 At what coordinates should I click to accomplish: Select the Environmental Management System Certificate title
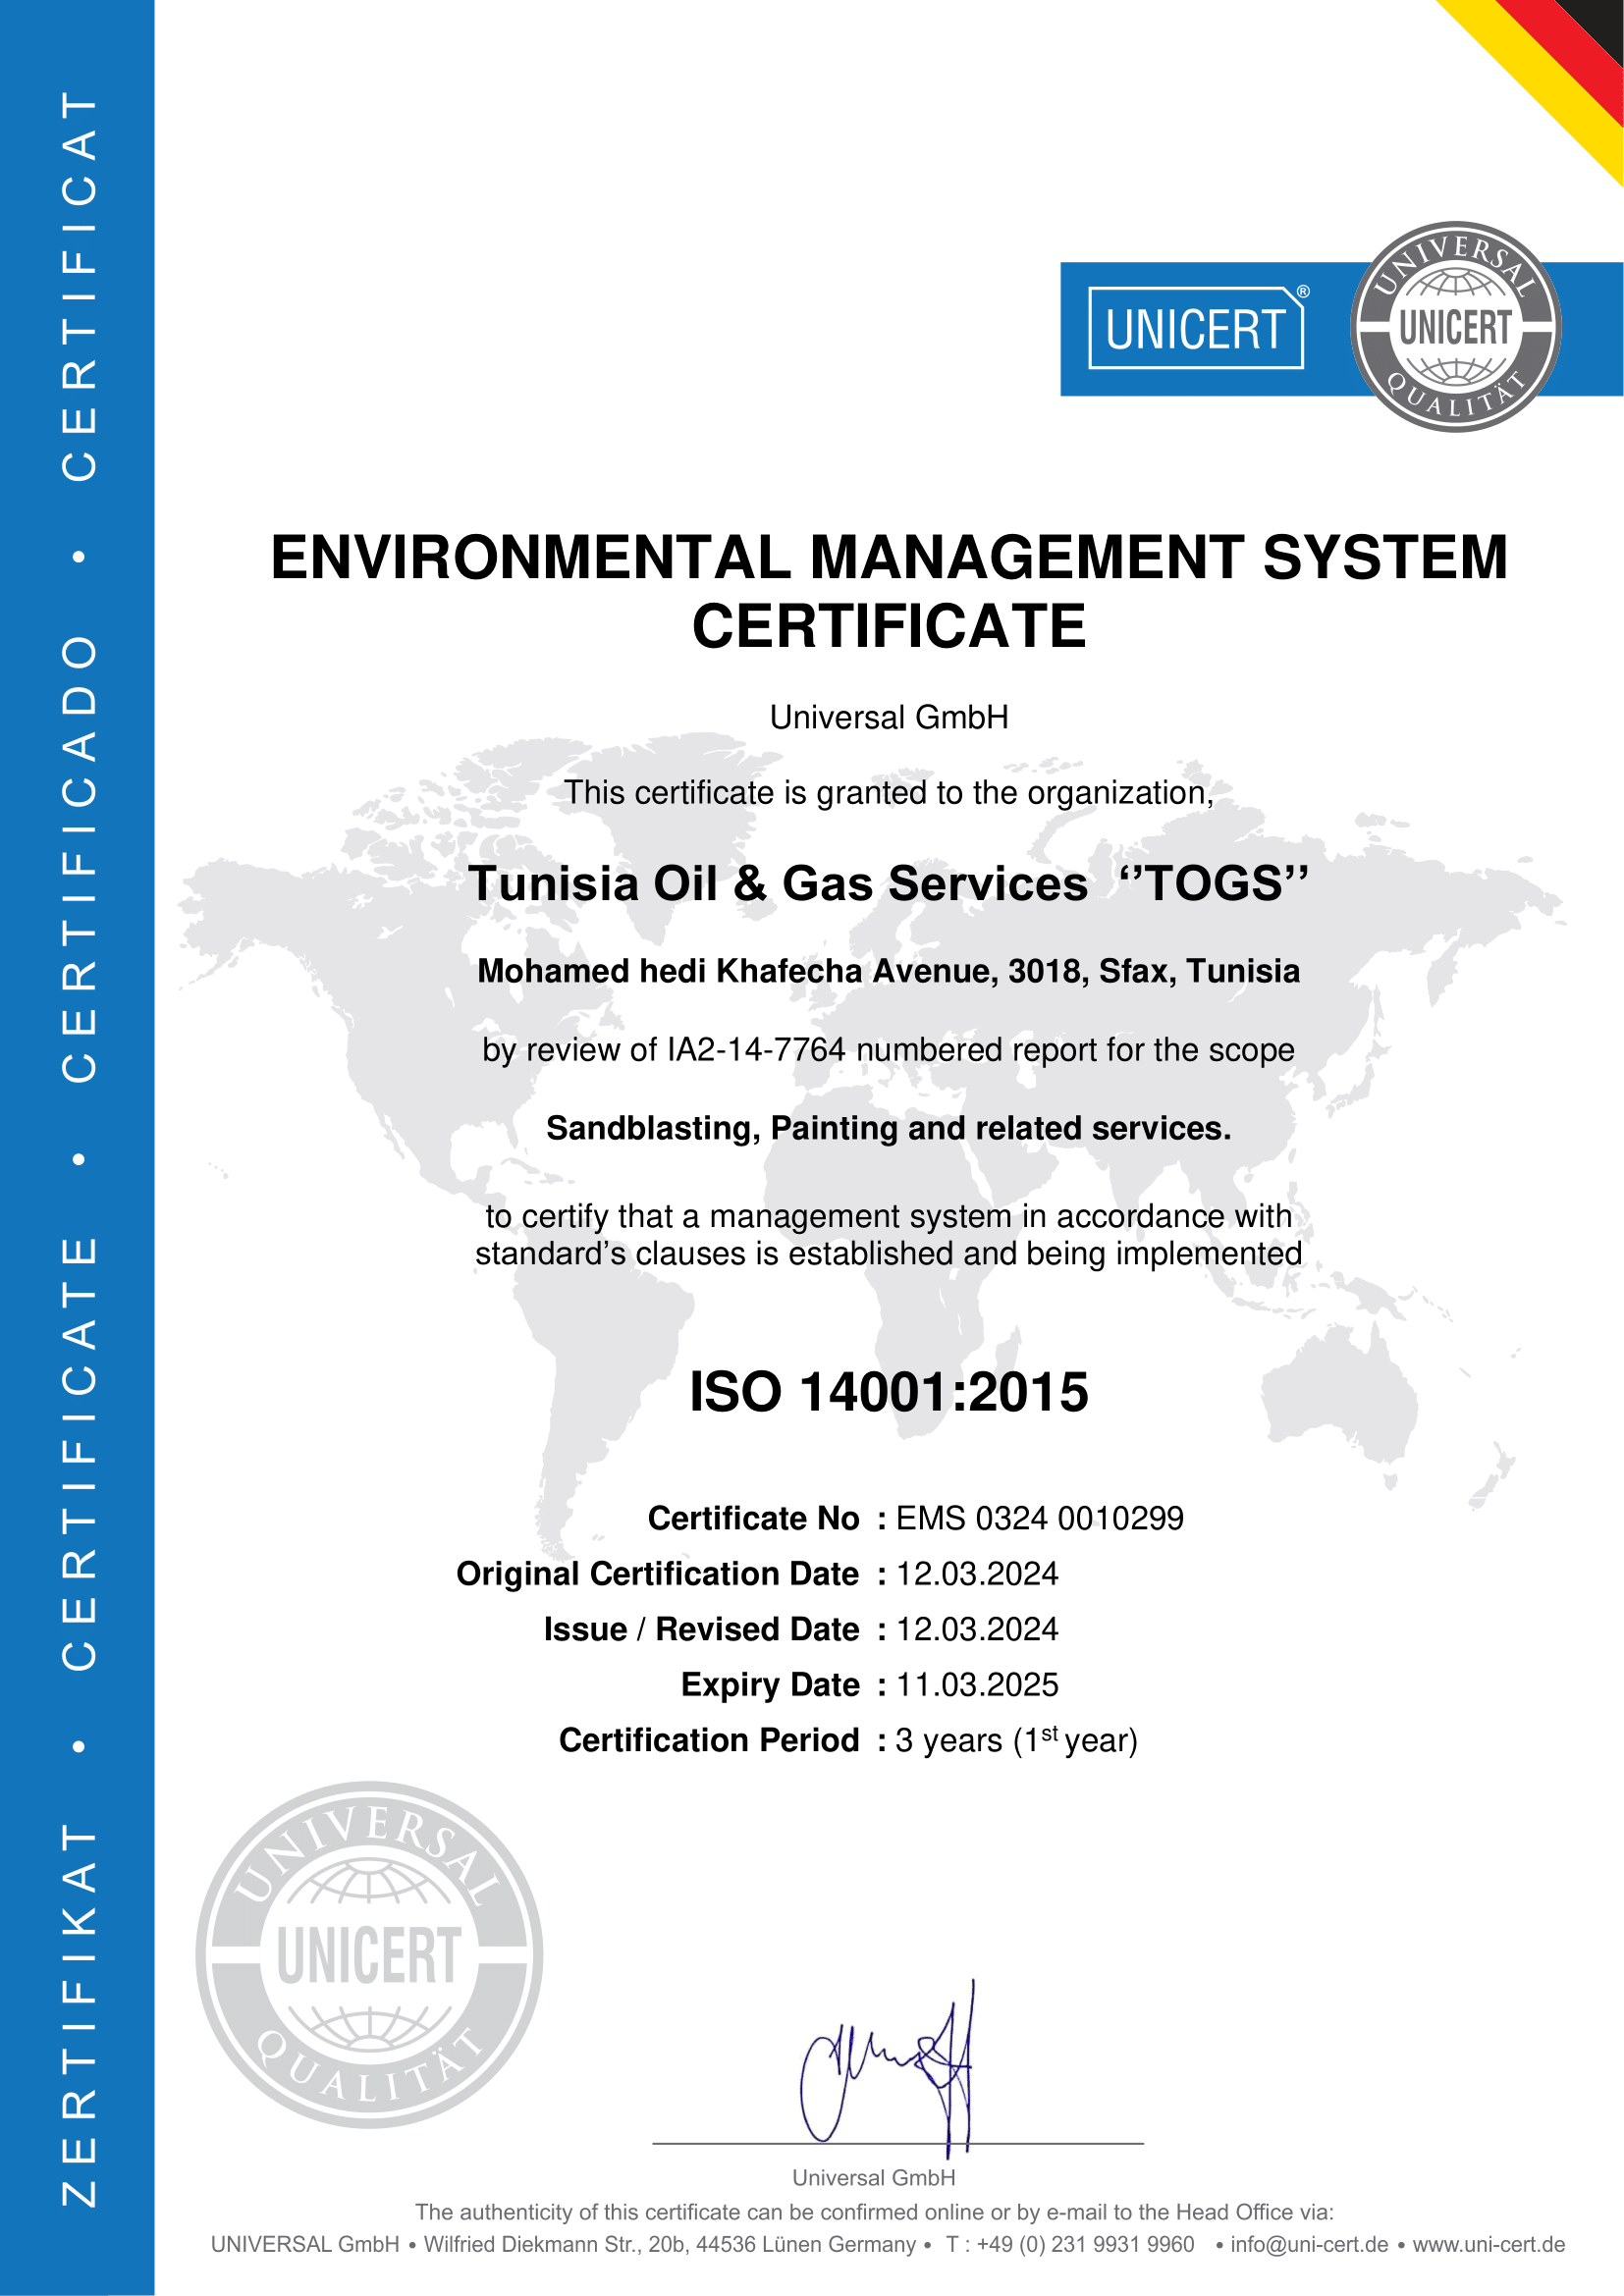[x=888, y=591]
